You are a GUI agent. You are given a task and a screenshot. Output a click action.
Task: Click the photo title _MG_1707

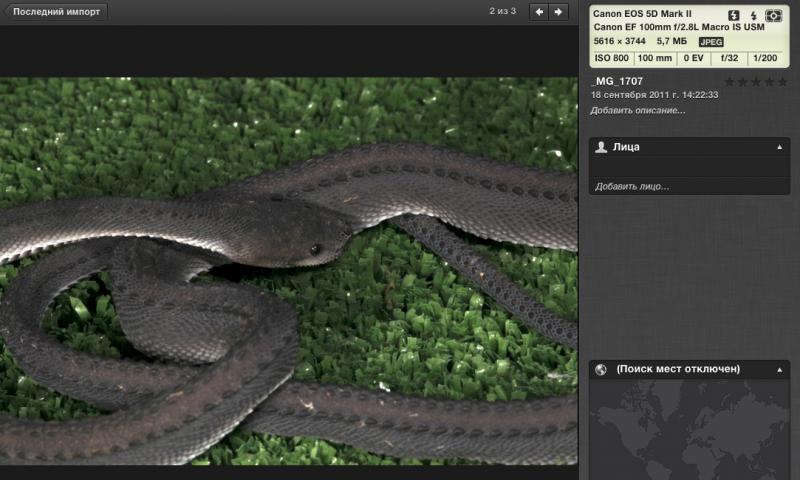click(x=617, y=81)
